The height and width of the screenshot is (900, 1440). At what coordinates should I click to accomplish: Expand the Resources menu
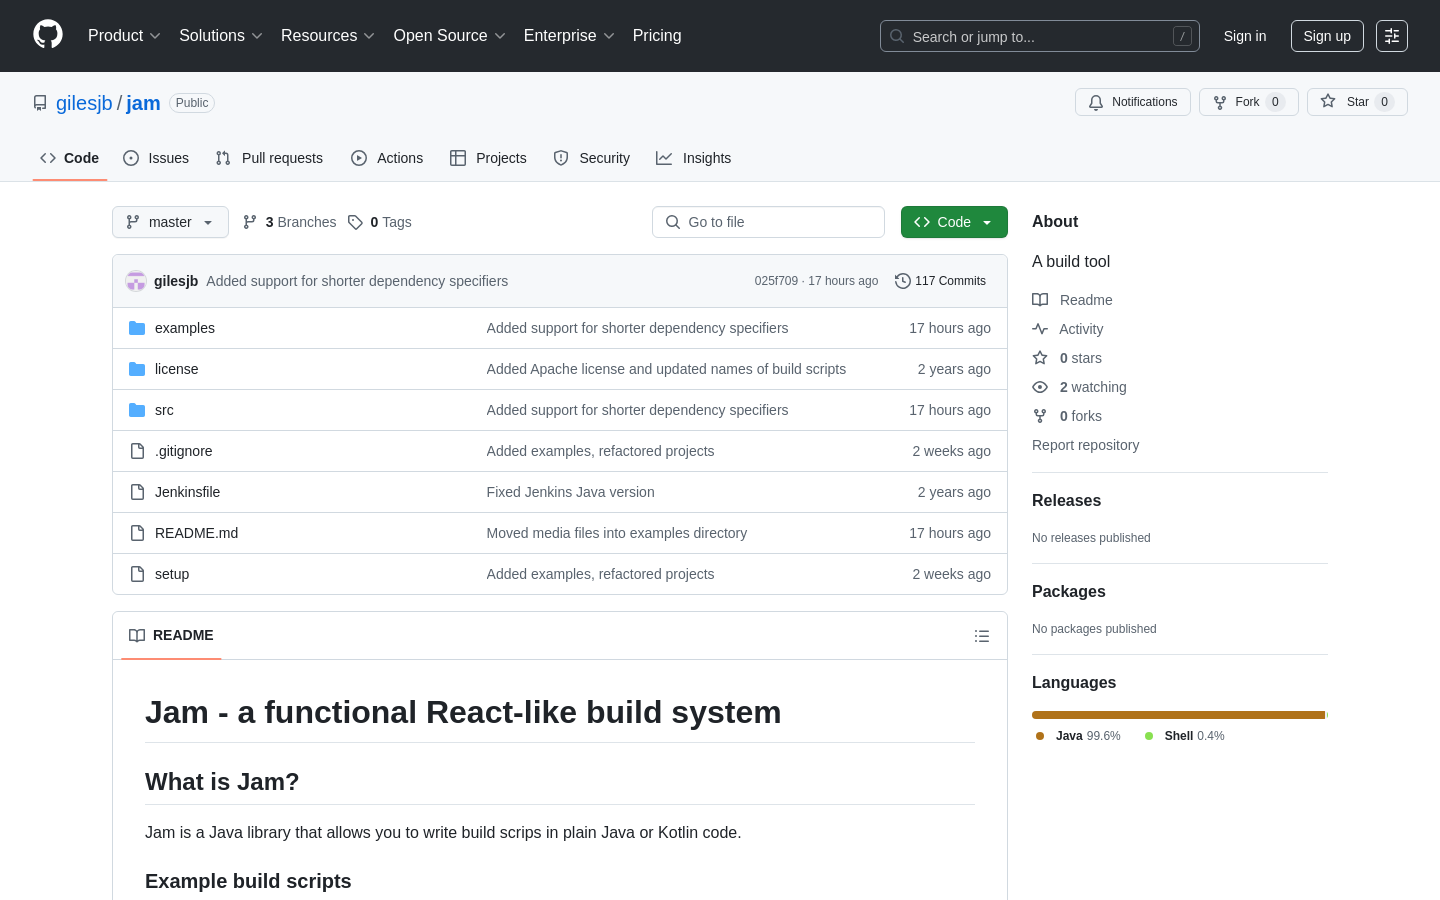328,36
